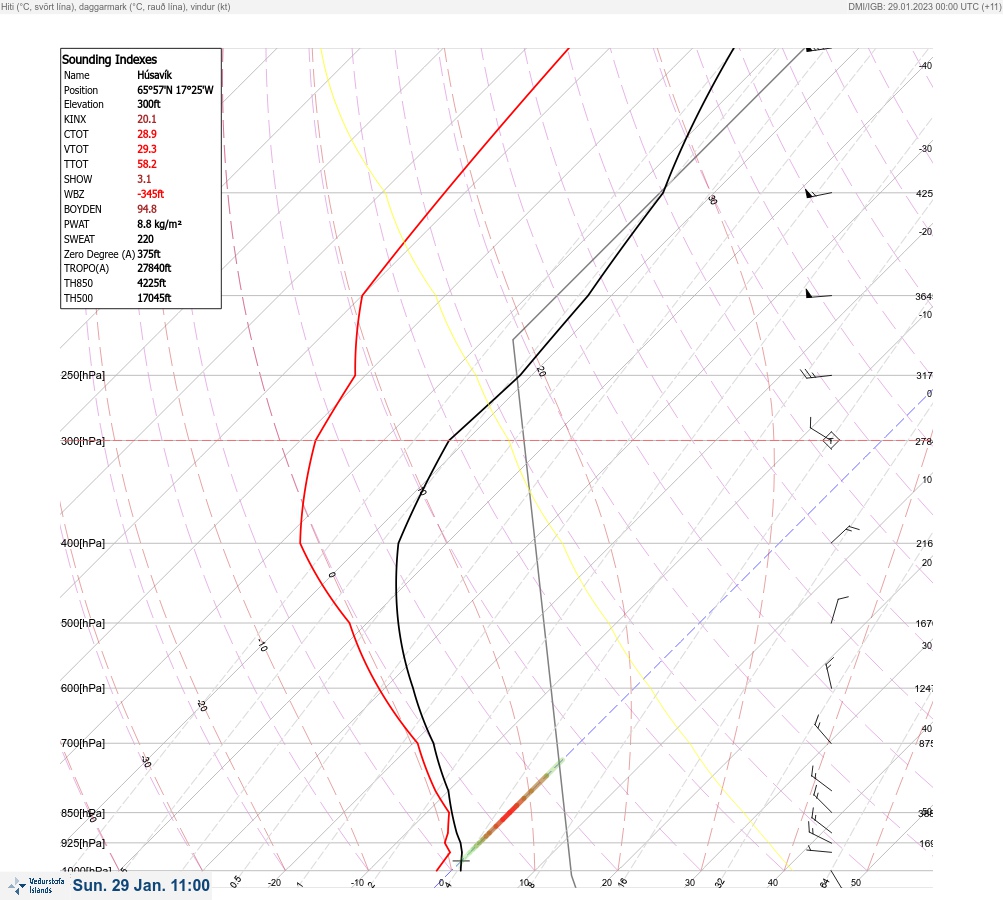The height and width of the screenshot is (900, 1003).
Task: Click the PWAT value '8.8 kg/m²'
Action: (x=159, y=224)
